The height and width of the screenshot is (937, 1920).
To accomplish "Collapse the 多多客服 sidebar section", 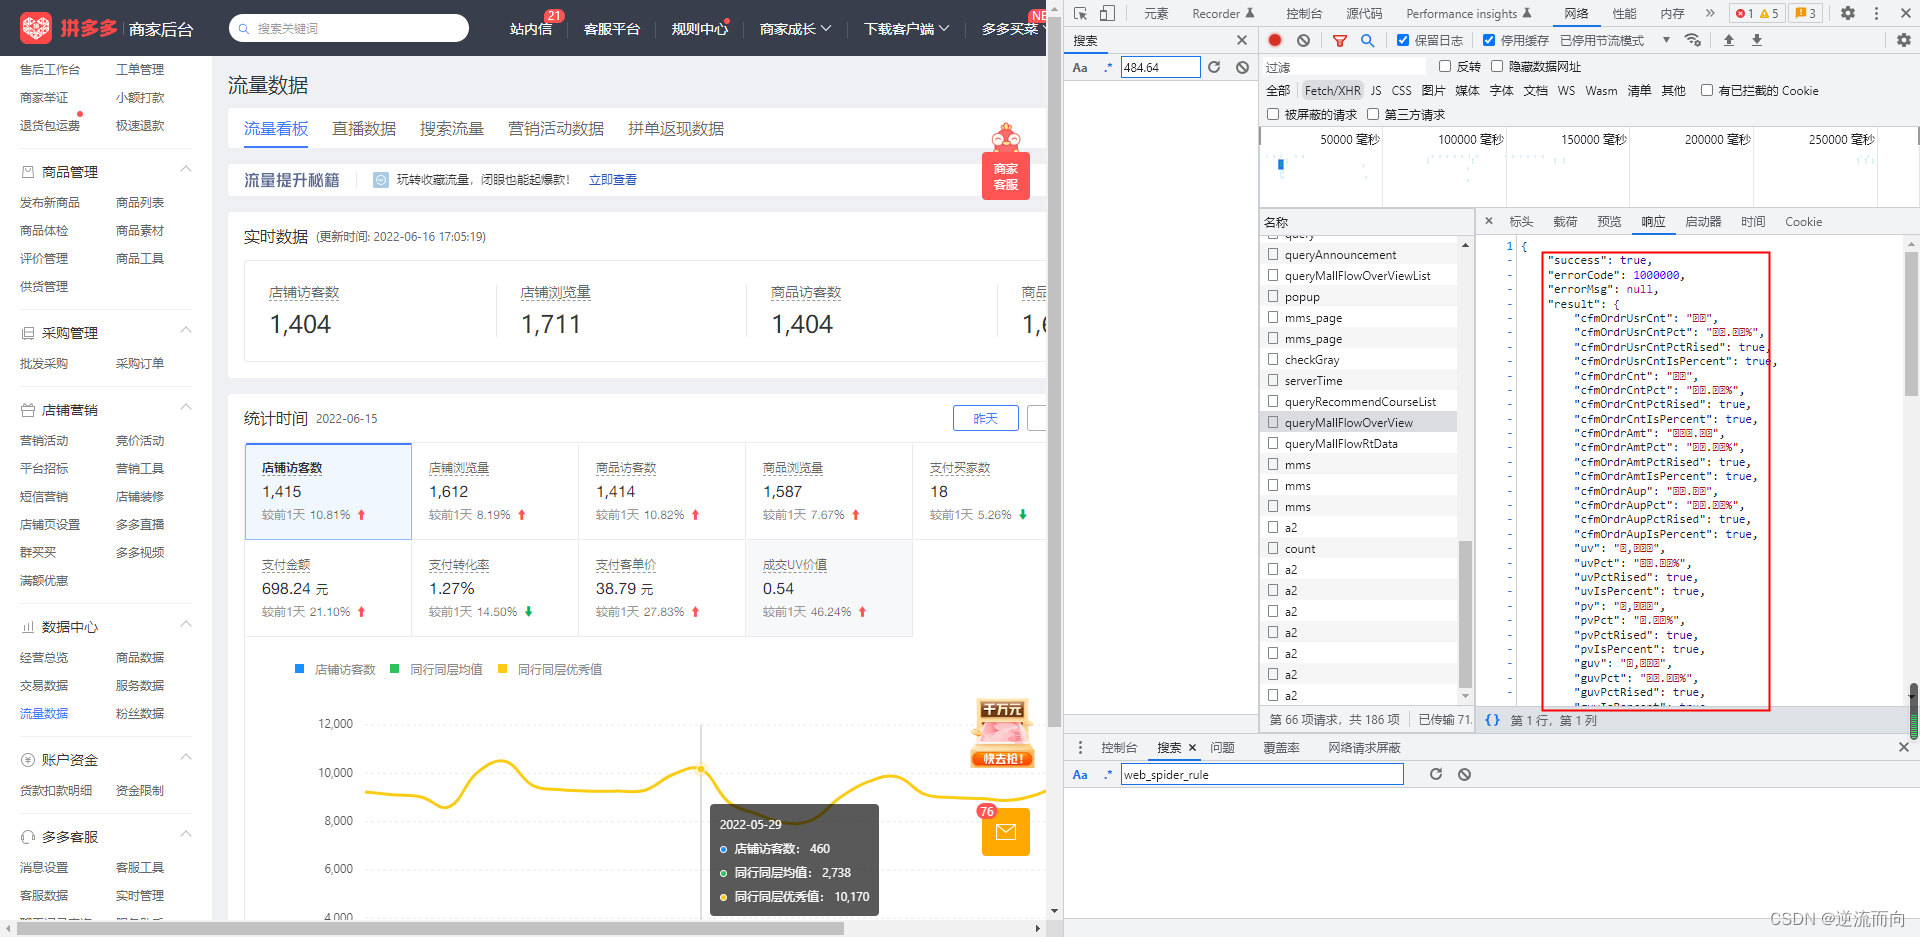I will (x=186, y=834).
